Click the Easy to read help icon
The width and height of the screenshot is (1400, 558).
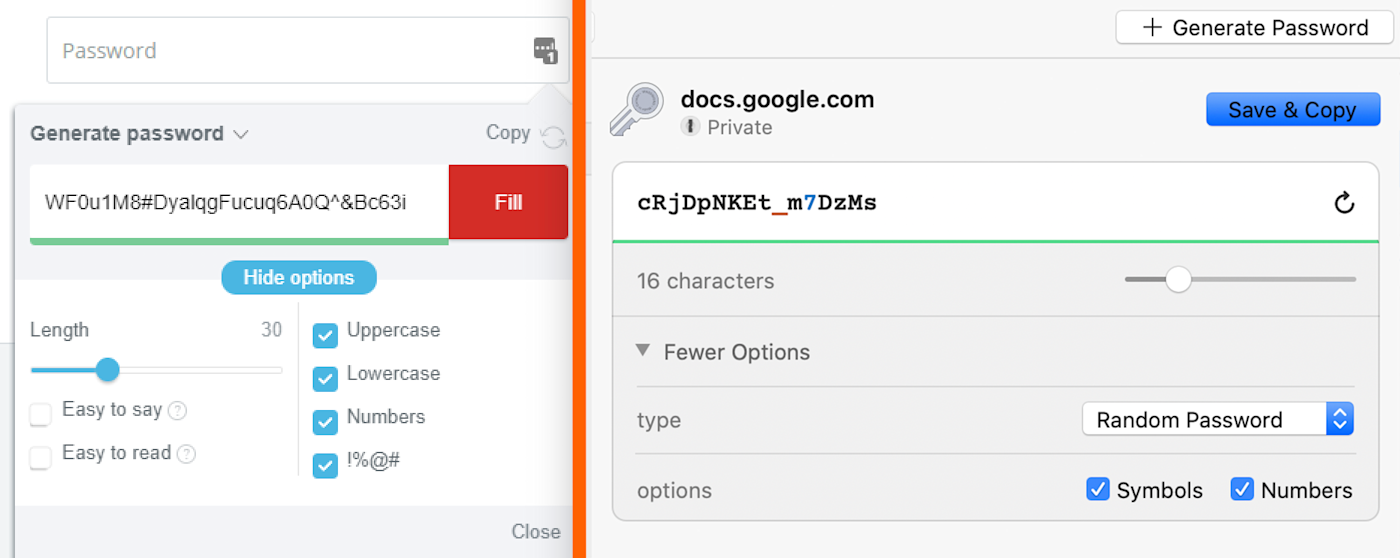(186, 454)
